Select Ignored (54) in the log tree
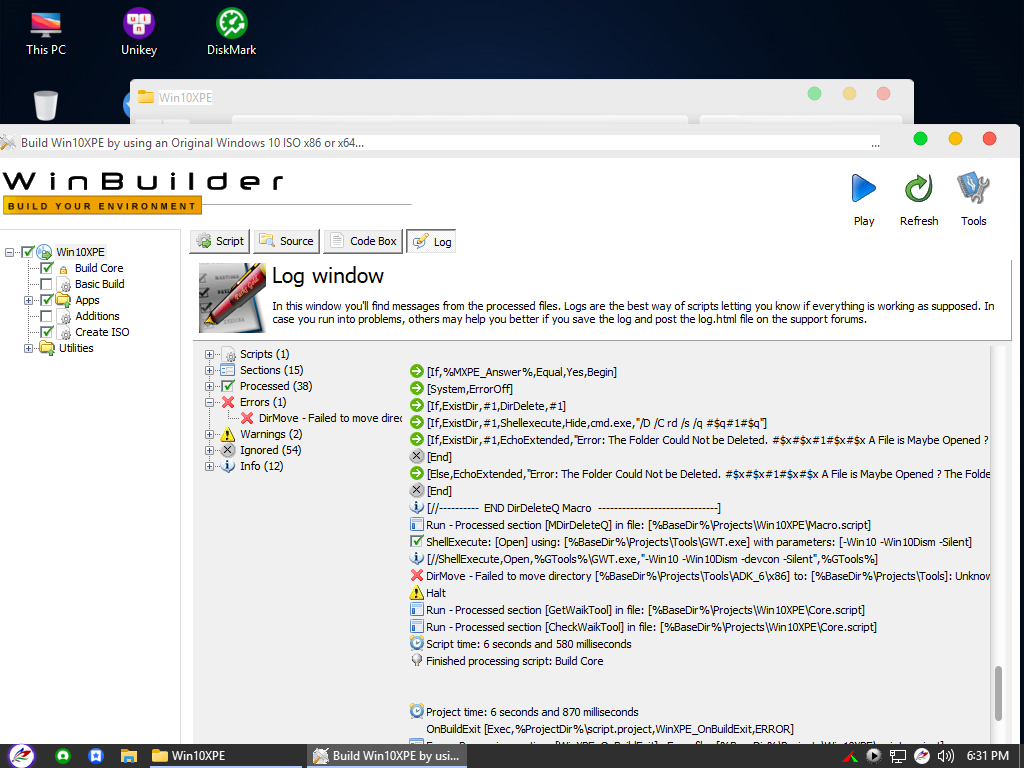The image size is (1024, 768). coord(270,450)
